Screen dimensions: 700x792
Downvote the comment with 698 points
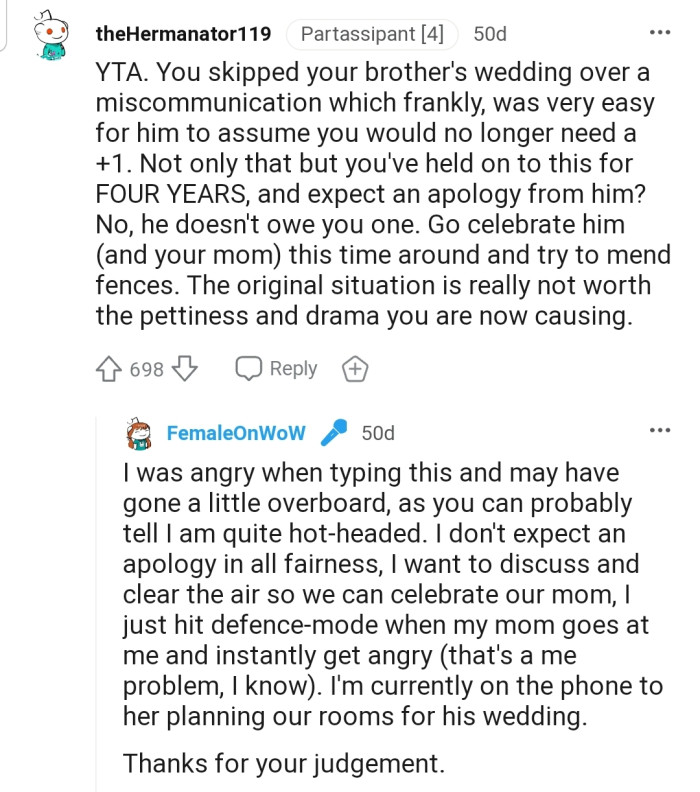point(185,369)
